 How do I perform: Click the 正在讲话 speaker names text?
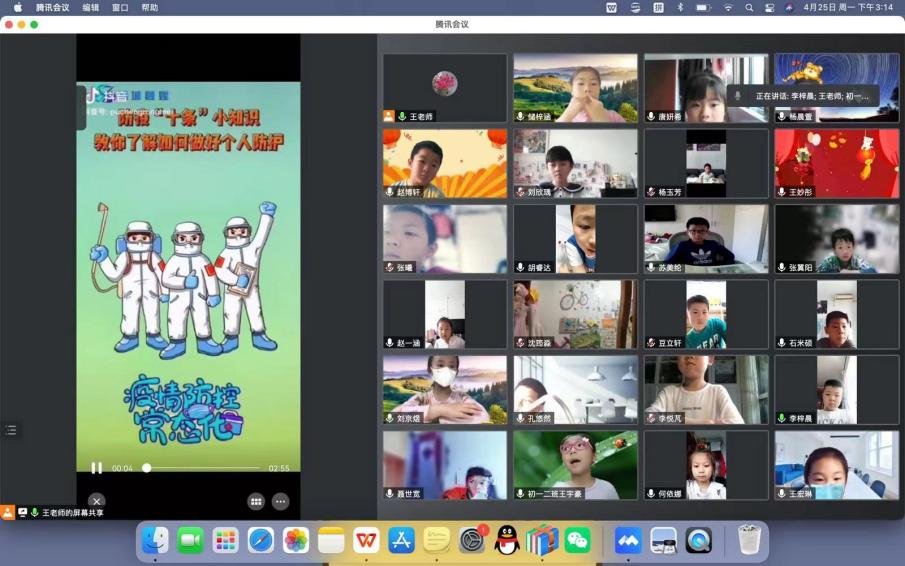[x=812, y=96]
